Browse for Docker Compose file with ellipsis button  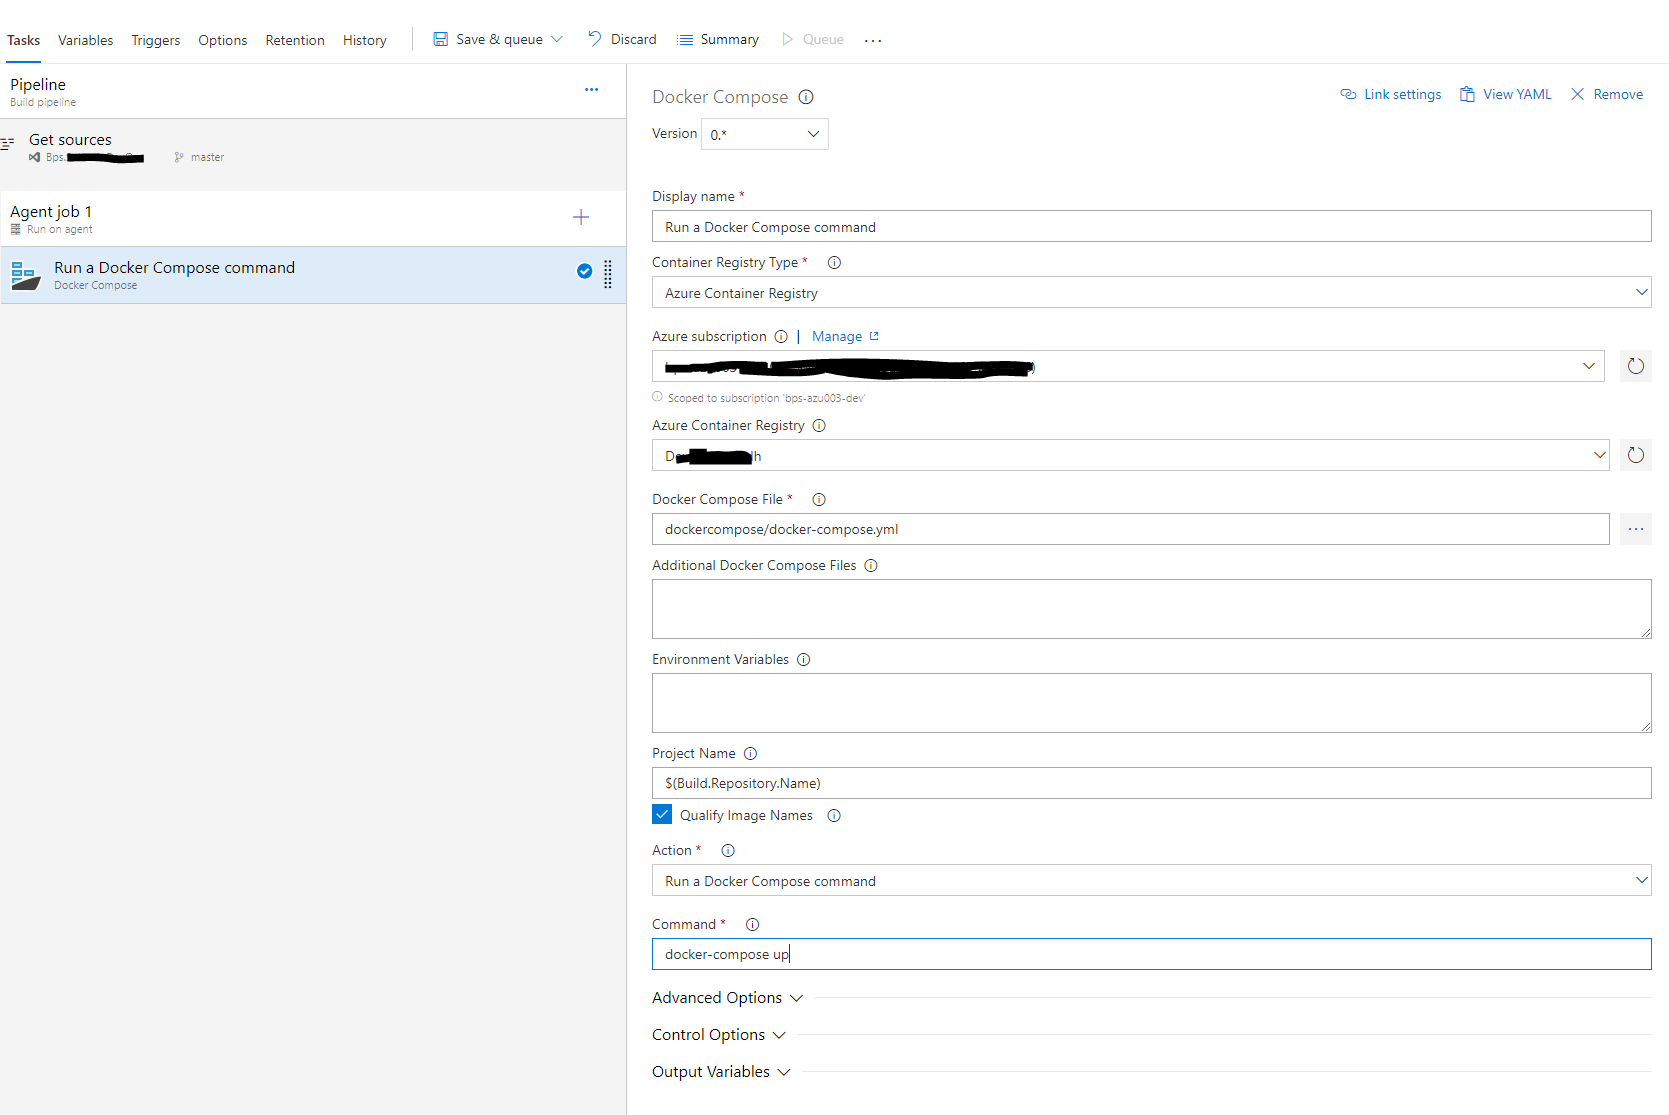pyautogui.click(x=1635, y=529)
